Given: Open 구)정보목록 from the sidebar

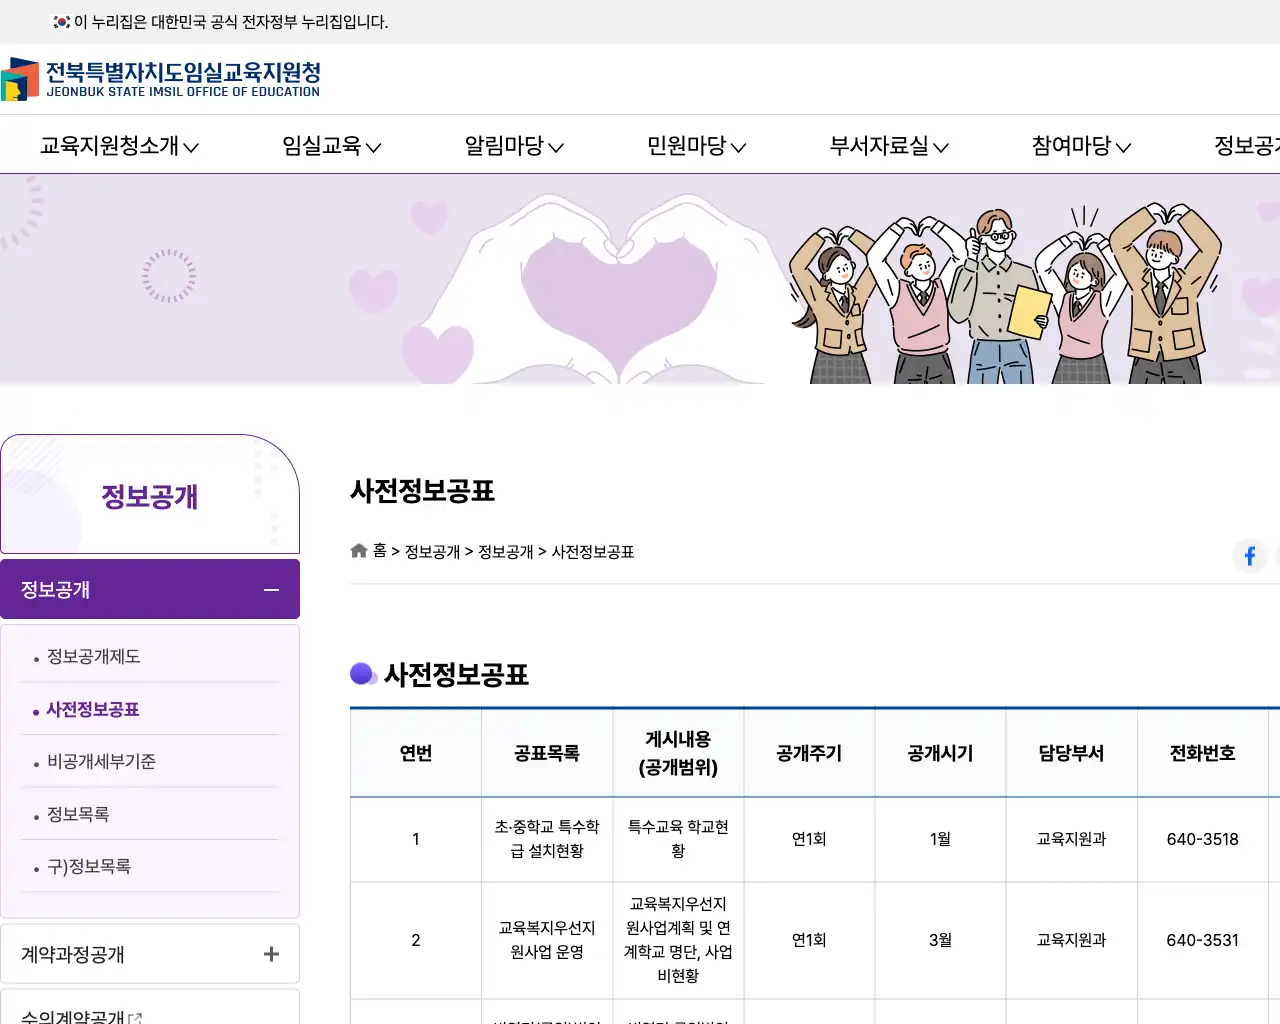Looking at the screenshot, I should (88, 867).
